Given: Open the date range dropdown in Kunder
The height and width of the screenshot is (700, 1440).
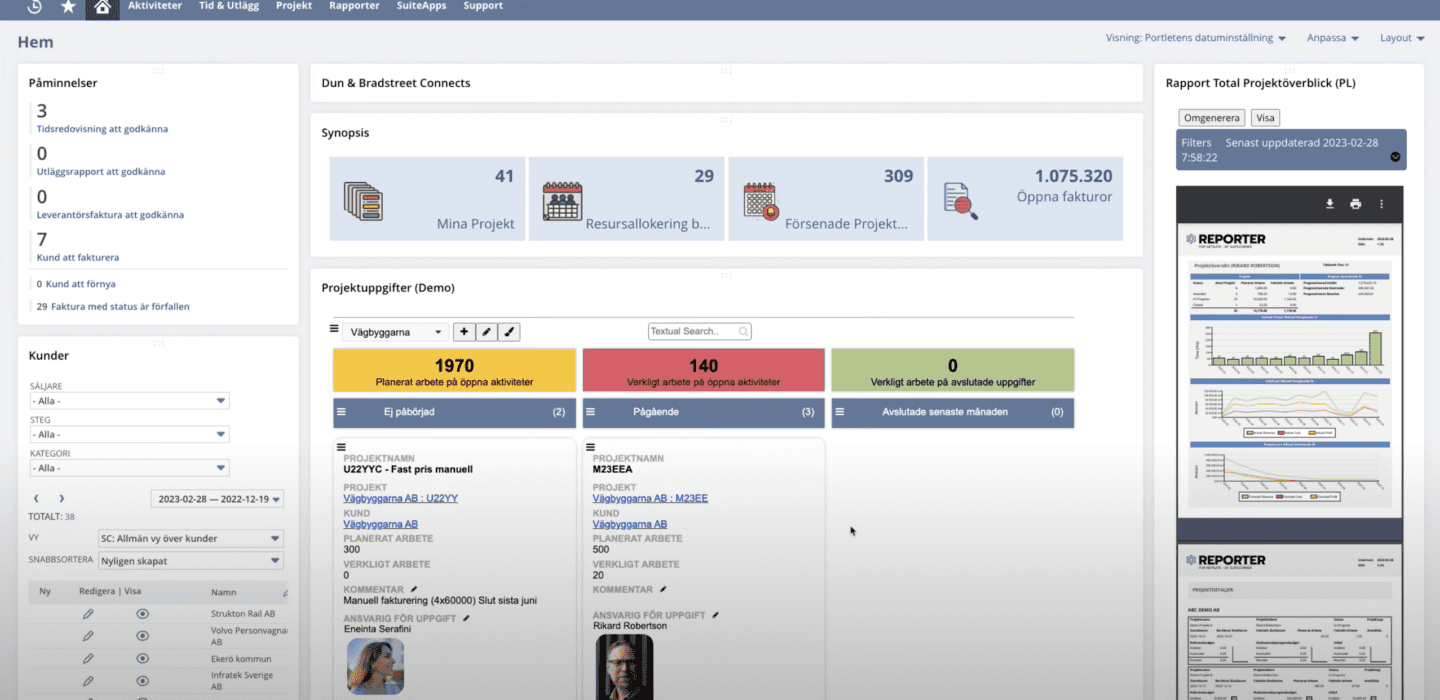Looking at the screenshot, I should 217,499.
